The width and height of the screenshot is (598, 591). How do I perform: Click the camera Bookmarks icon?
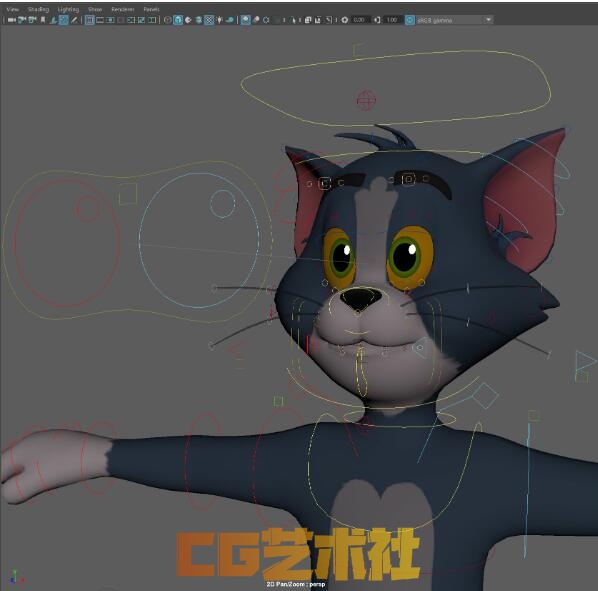tap(43, 20)
